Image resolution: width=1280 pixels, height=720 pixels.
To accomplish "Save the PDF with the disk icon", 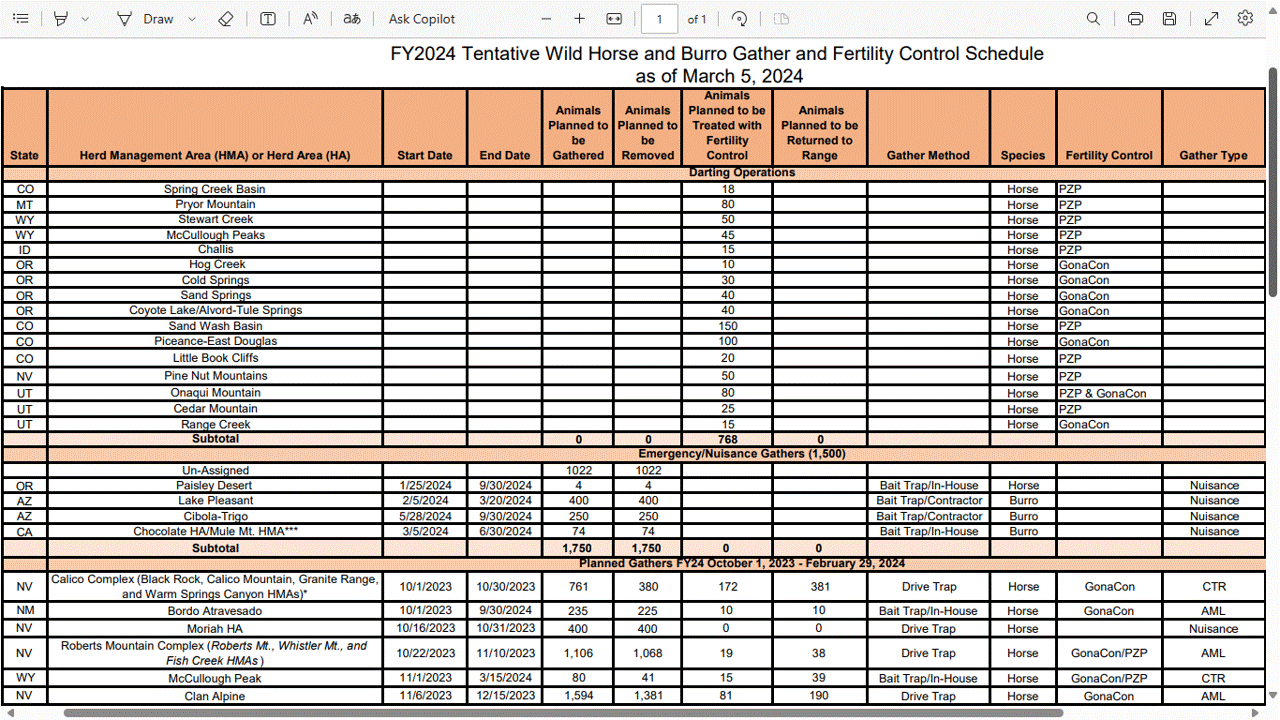I will (1169, 19).
